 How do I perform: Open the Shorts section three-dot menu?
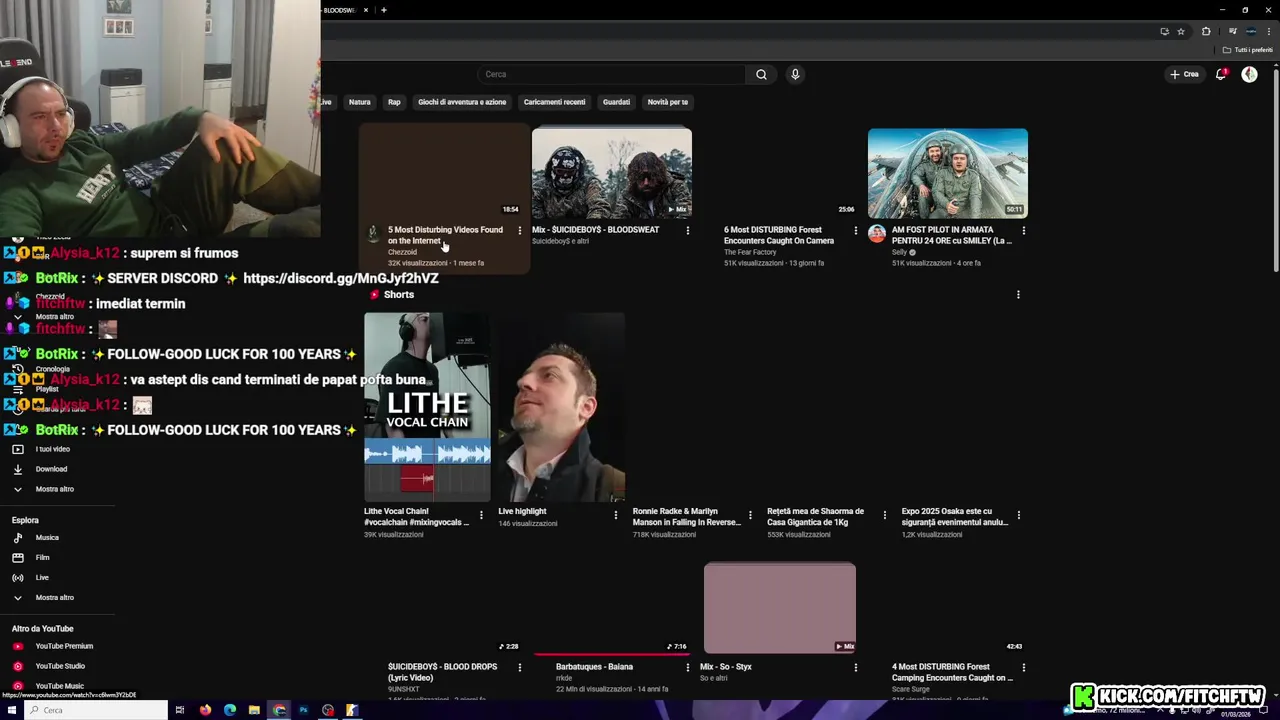(1018, 295)
